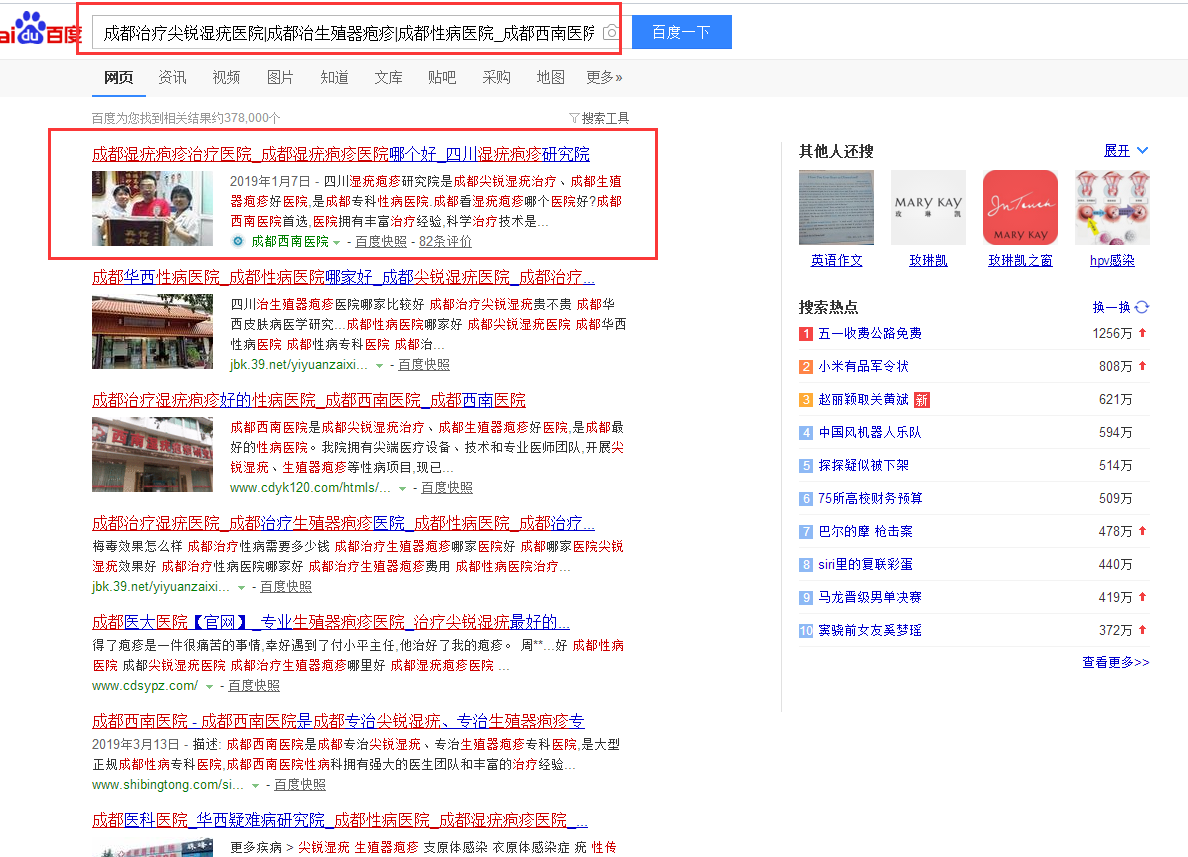The height and width of the screenshot is (857, 1188).
Task: Open dropdown arrow after www.shibingtong.com result
Action: pyautogui.click(x=255, y=786)
